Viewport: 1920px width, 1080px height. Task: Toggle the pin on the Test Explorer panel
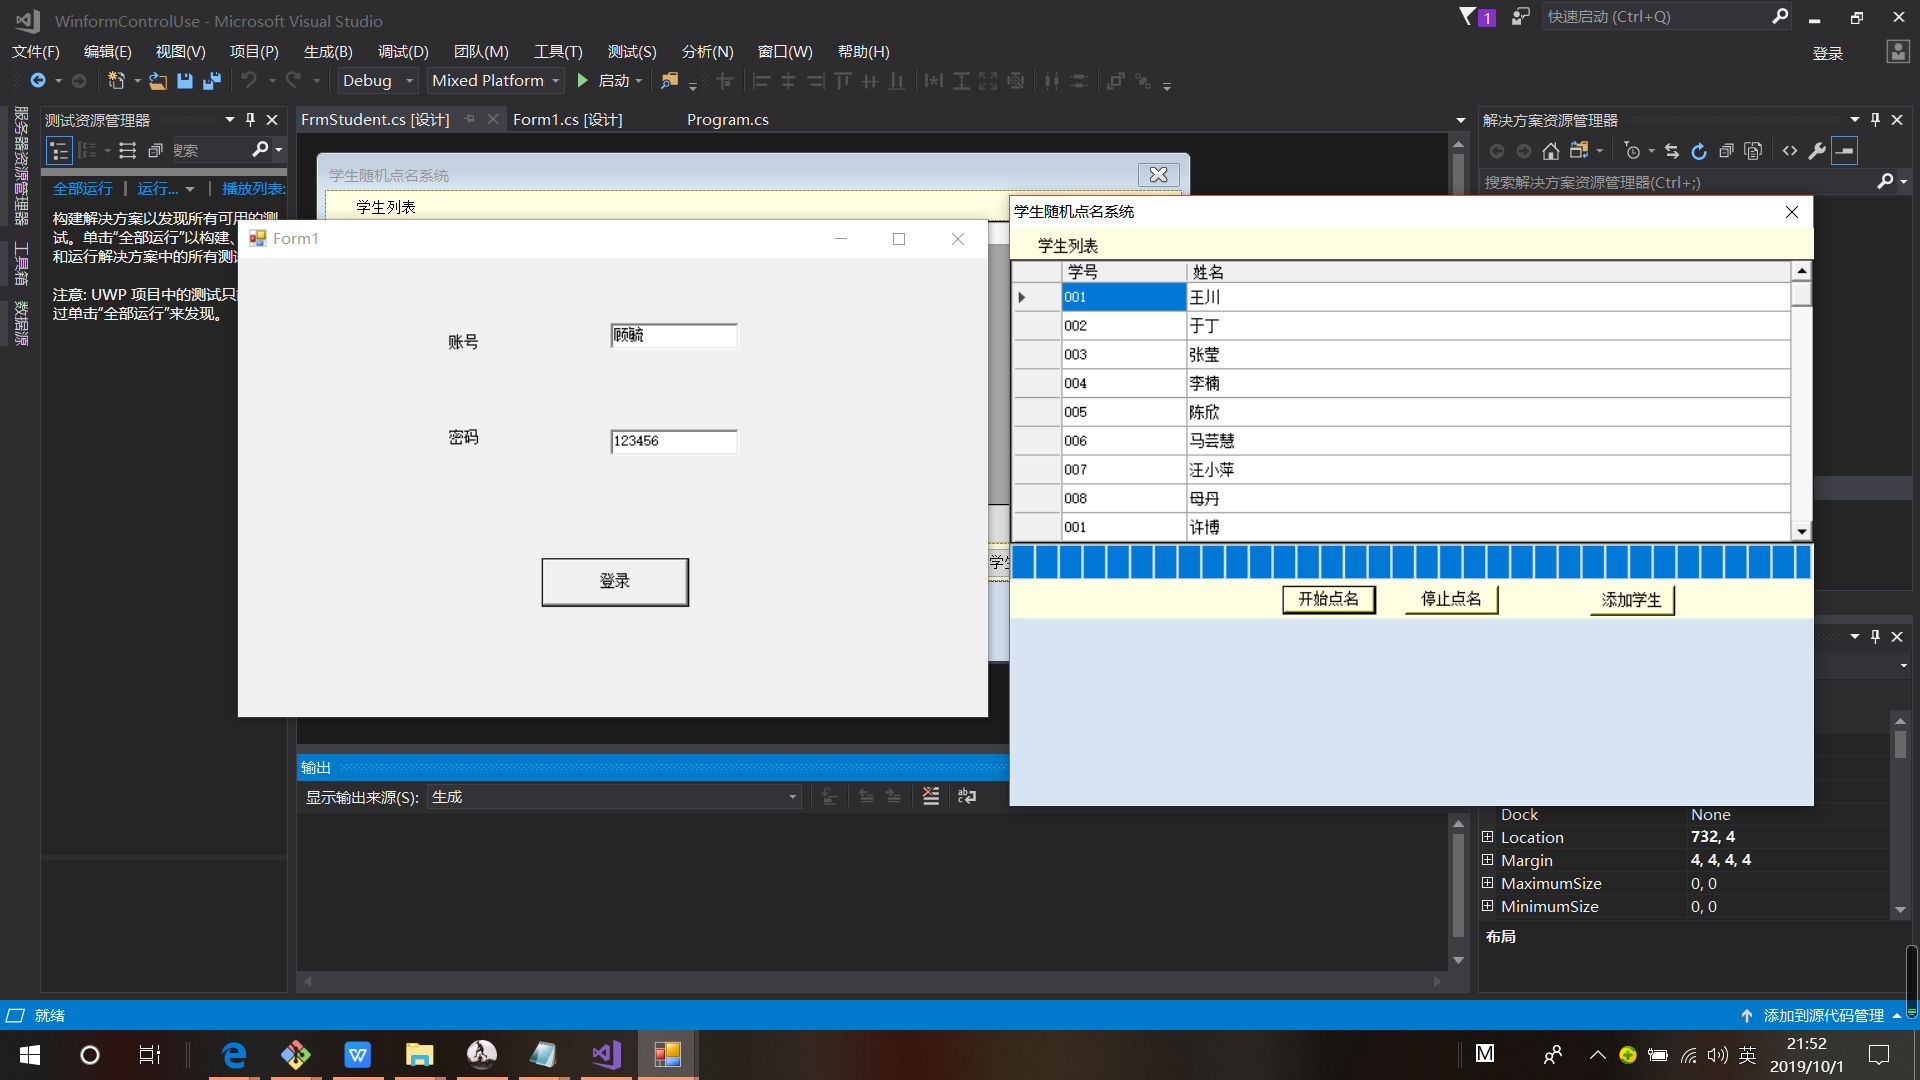click(250, 120)
